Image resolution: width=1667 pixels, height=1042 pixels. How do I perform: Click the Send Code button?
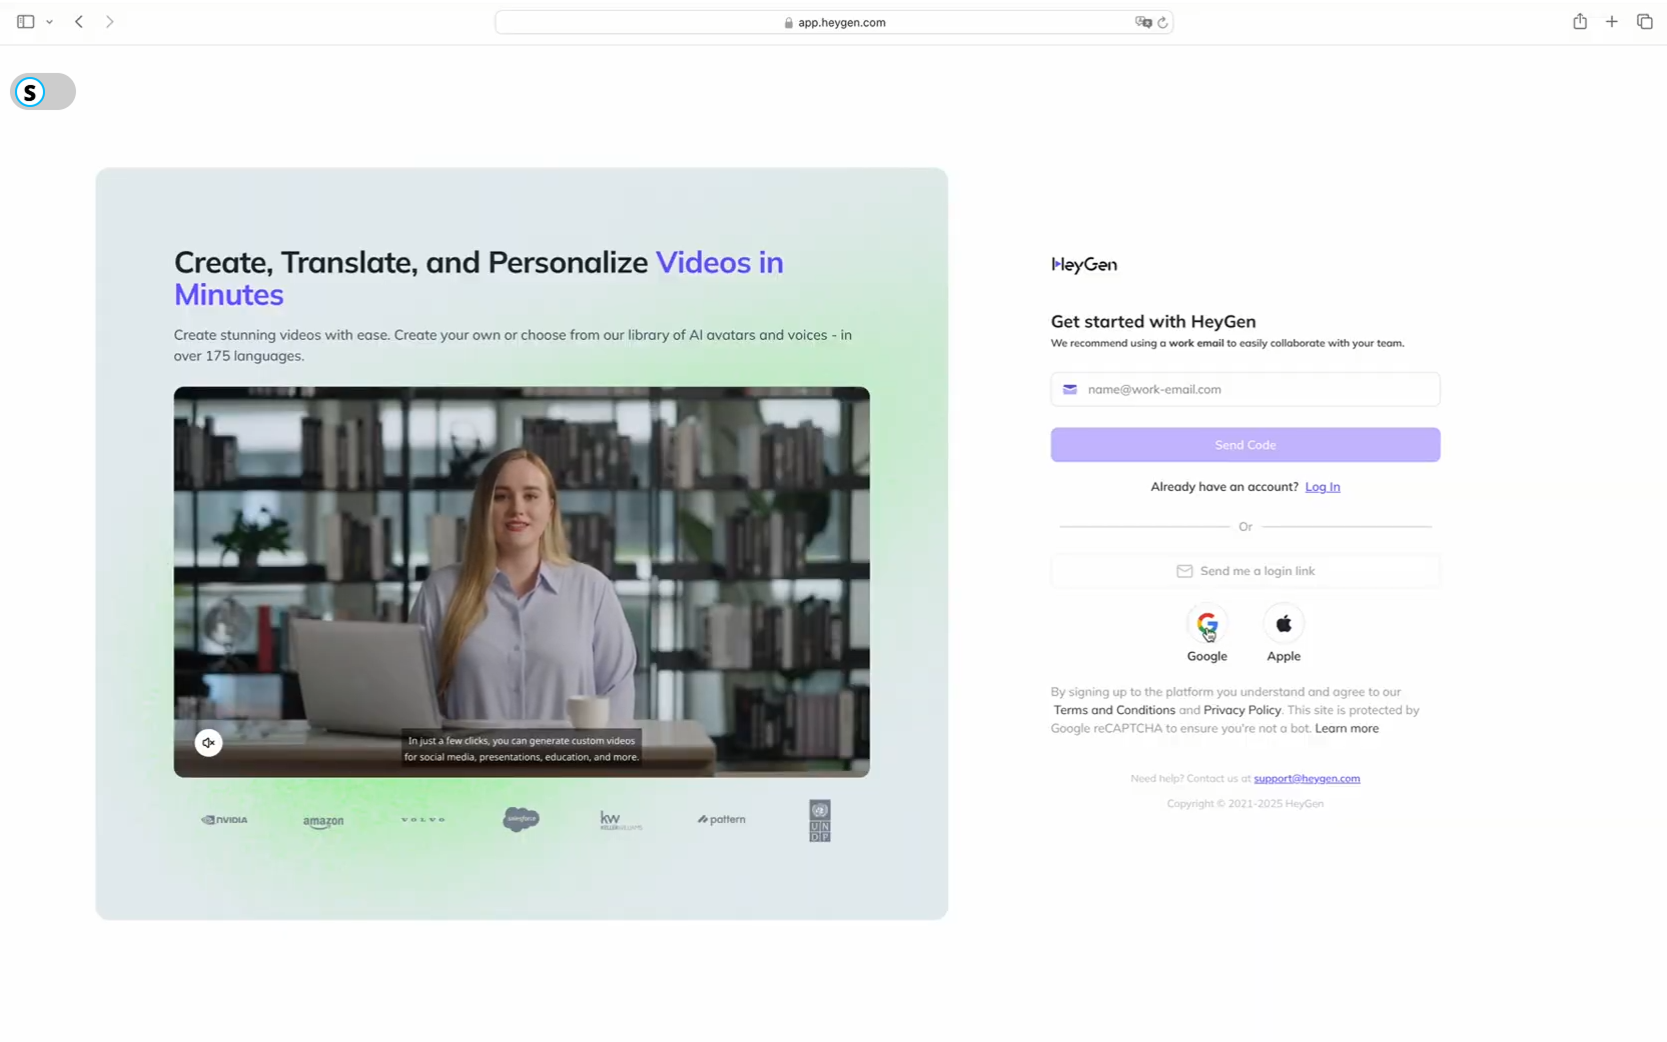click(x=1245, y=445)
